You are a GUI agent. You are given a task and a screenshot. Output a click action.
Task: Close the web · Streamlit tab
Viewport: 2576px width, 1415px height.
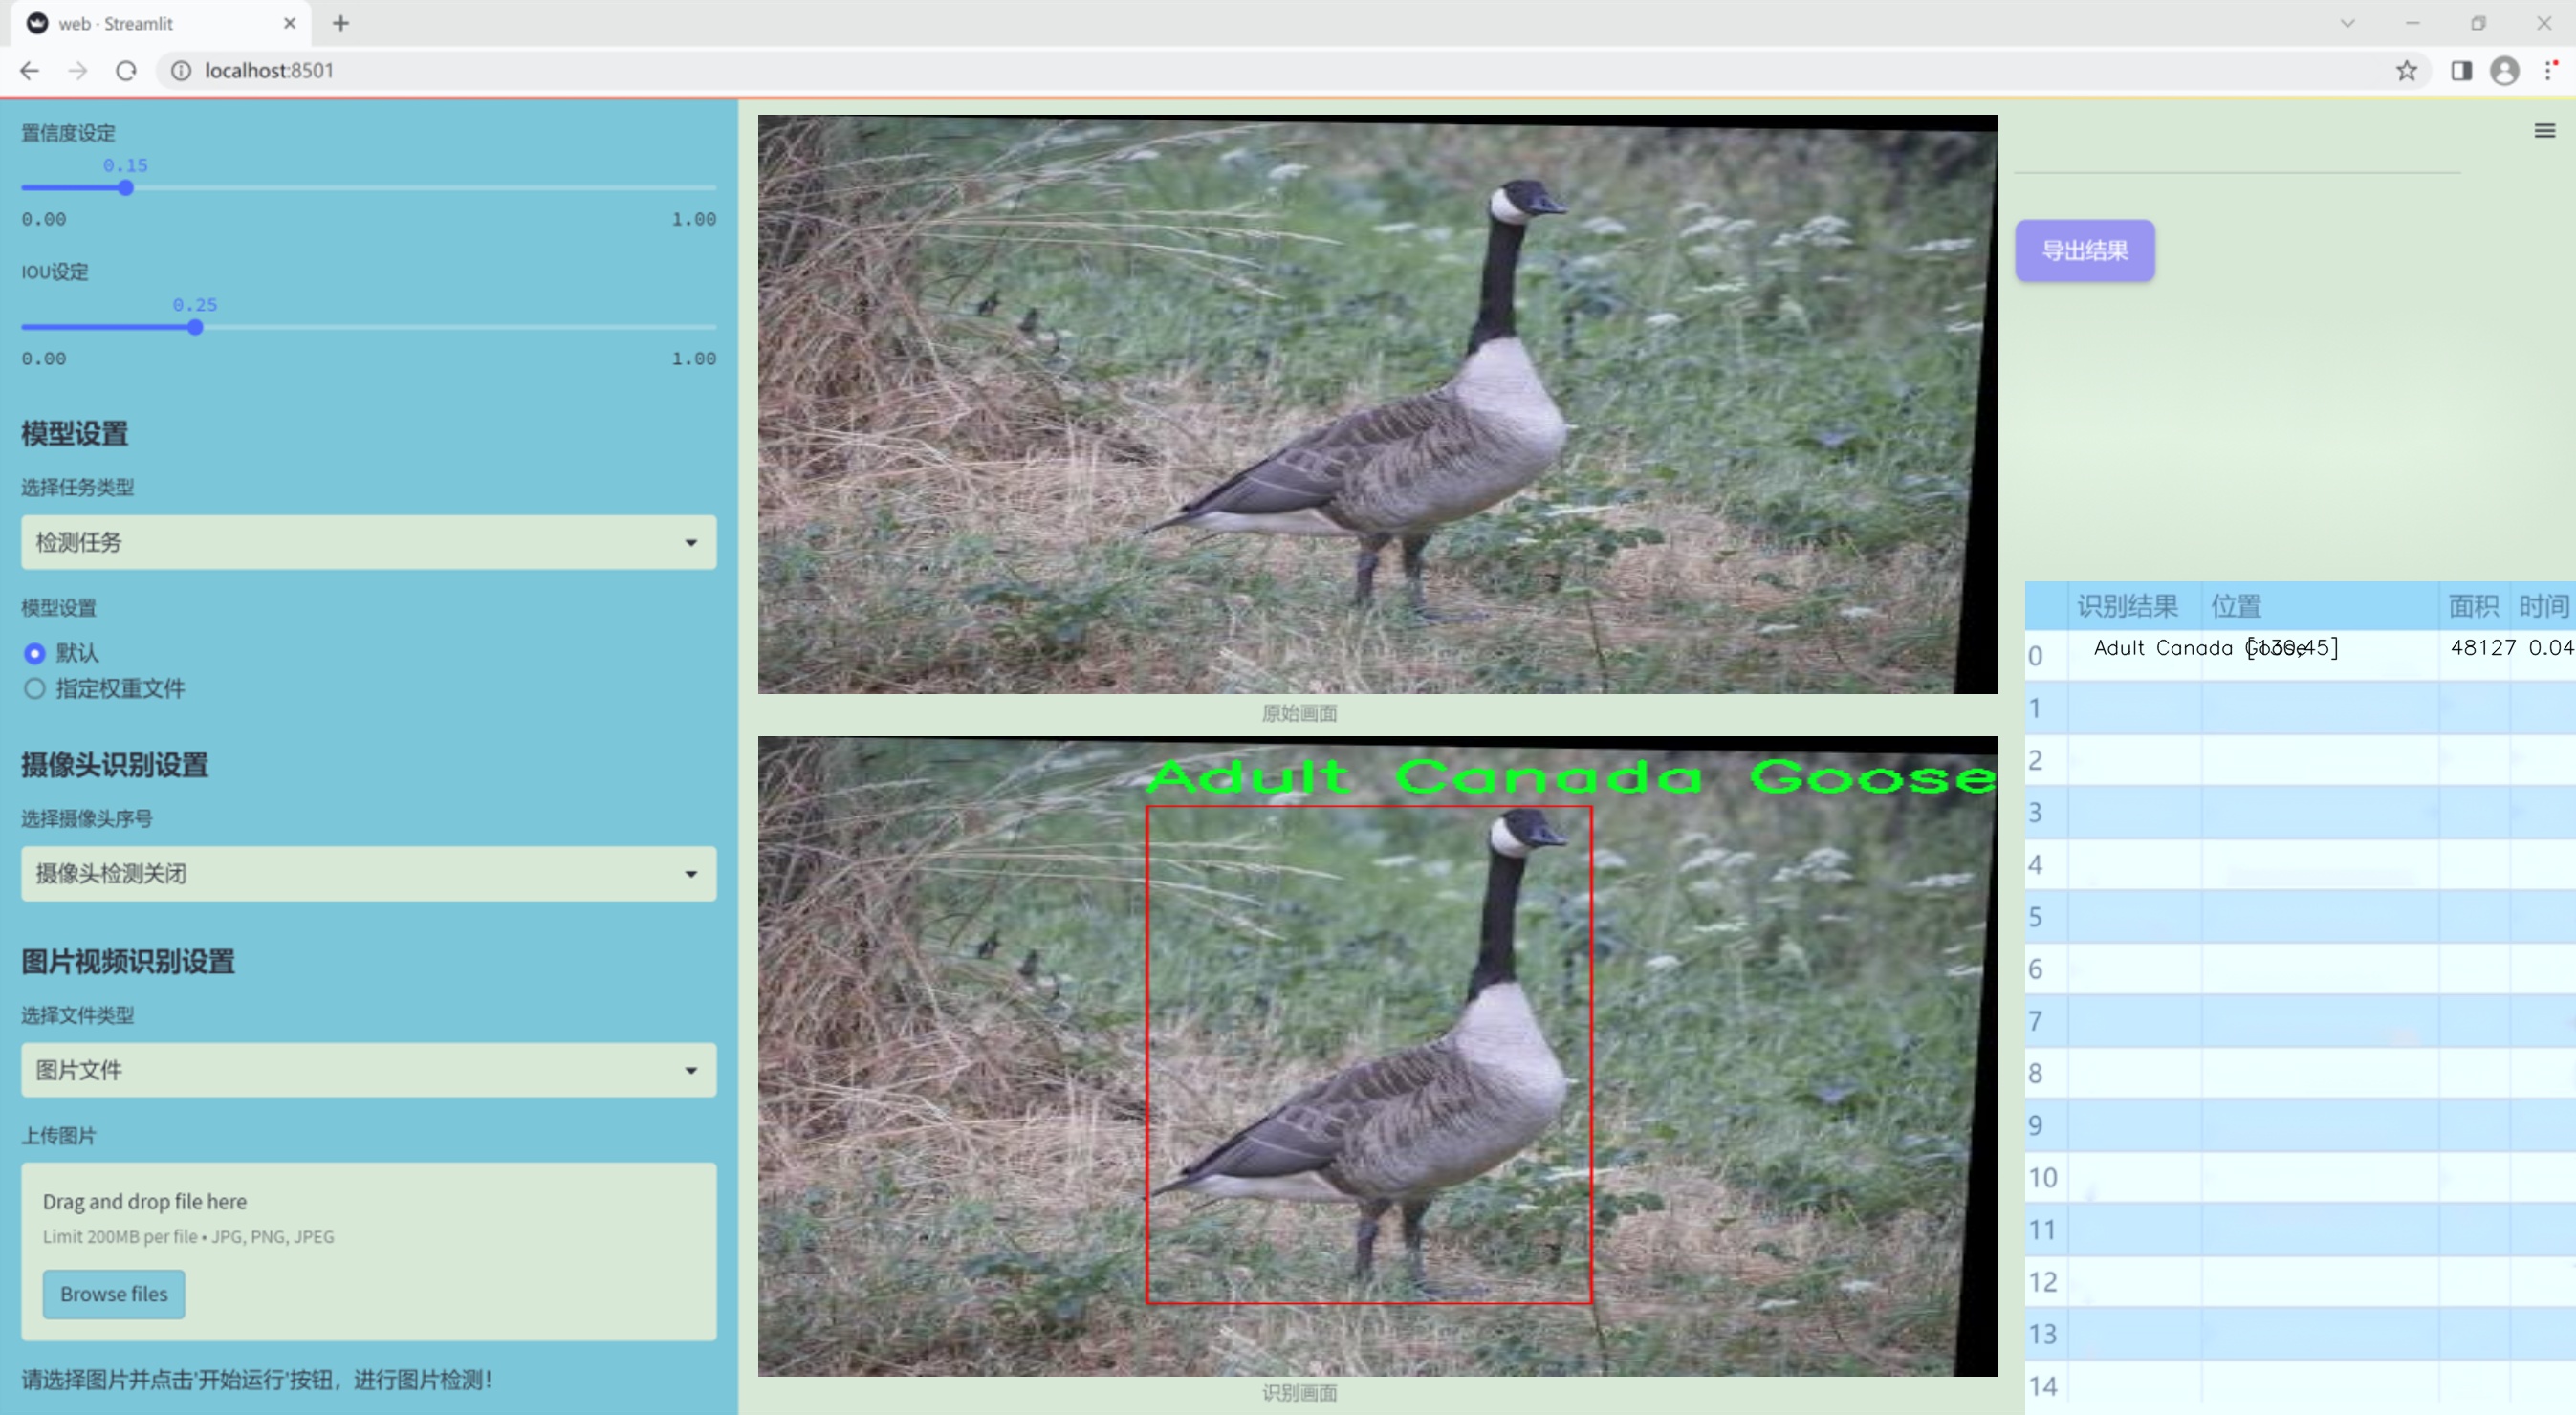(x=290, y=23)
